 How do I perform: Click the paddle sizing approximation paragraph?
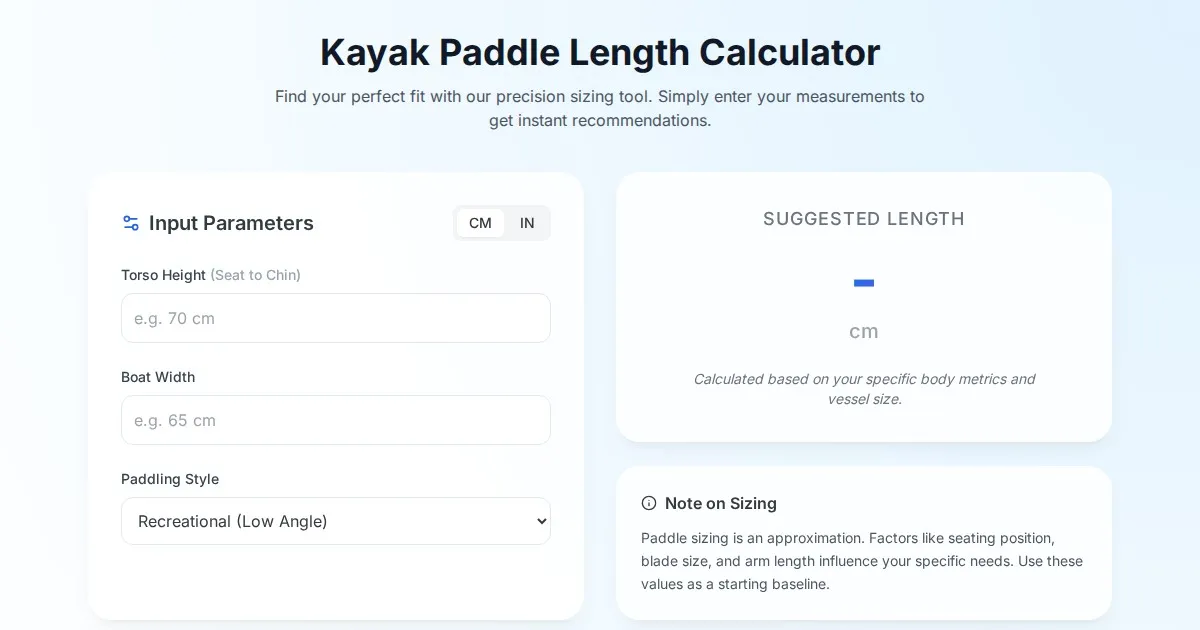pos(862,561)
